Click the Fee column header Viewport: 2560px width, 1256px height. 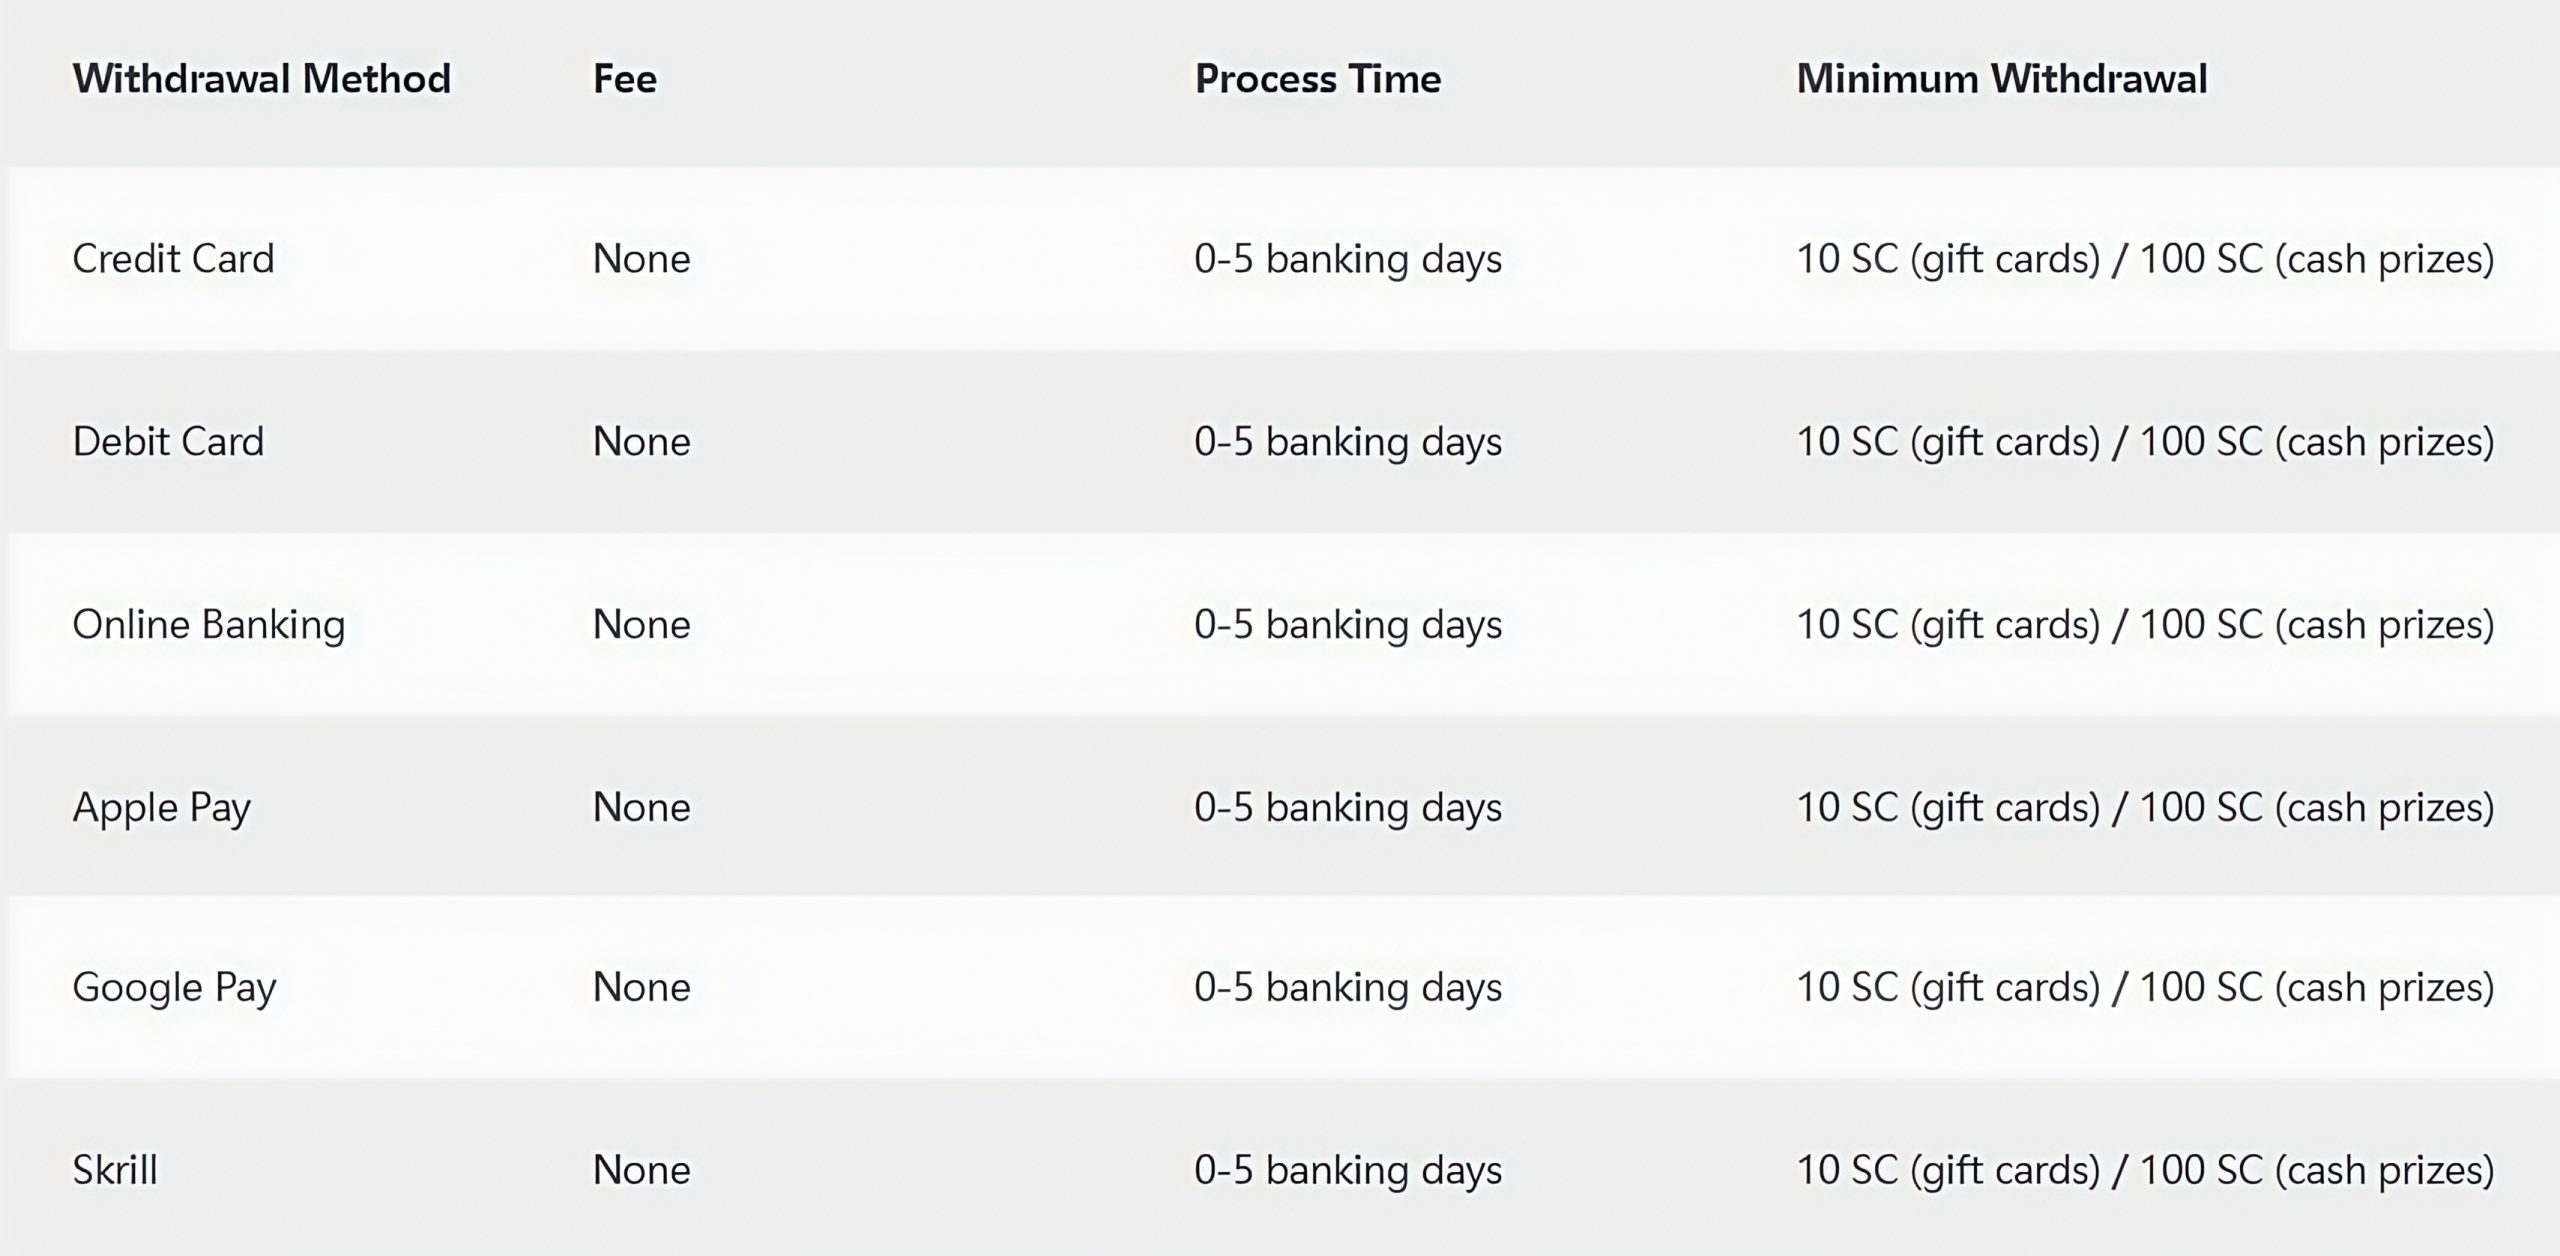(x=625, y=79)
